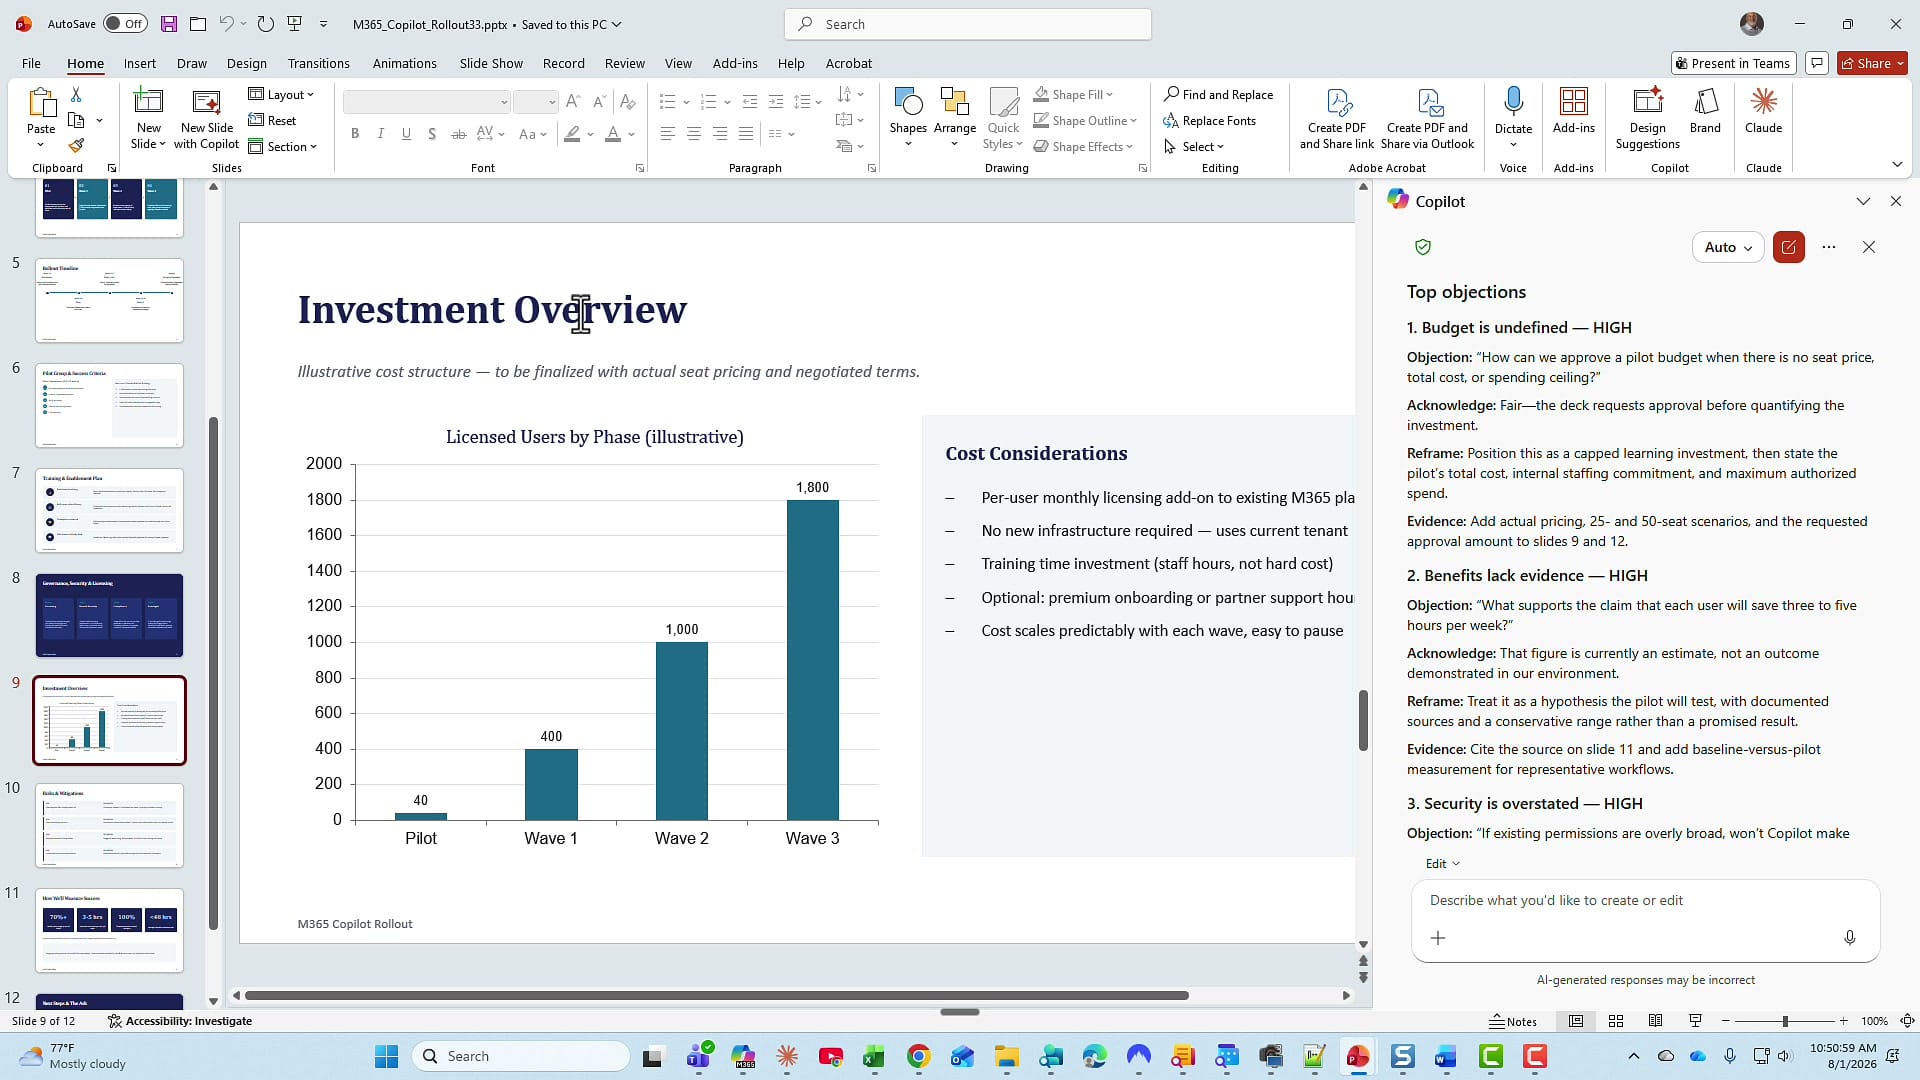Switch to Reading View icon
The height and width of the screenshot is (1080, 1920).
click(1655, 1021)
